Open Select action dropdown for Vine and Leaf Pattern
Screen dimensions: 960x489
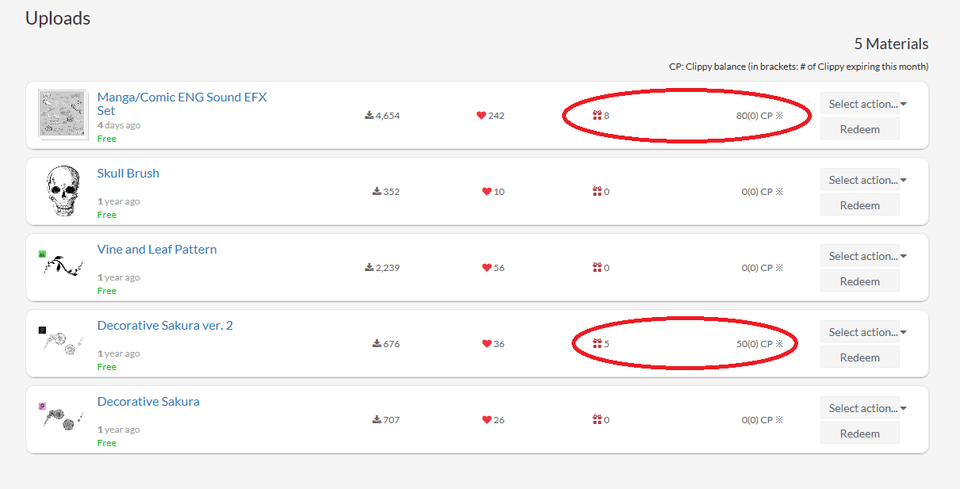coord(864,256)
